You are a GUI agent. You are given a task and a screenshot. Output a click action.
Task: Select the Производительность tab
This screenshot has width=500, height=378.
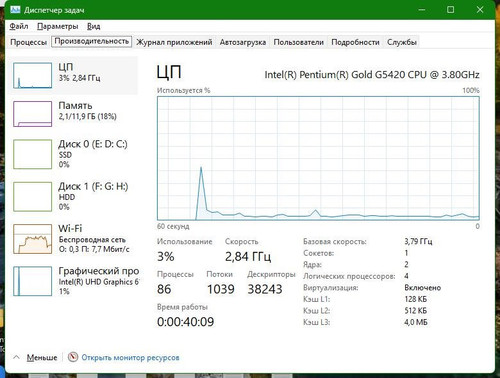92,41
